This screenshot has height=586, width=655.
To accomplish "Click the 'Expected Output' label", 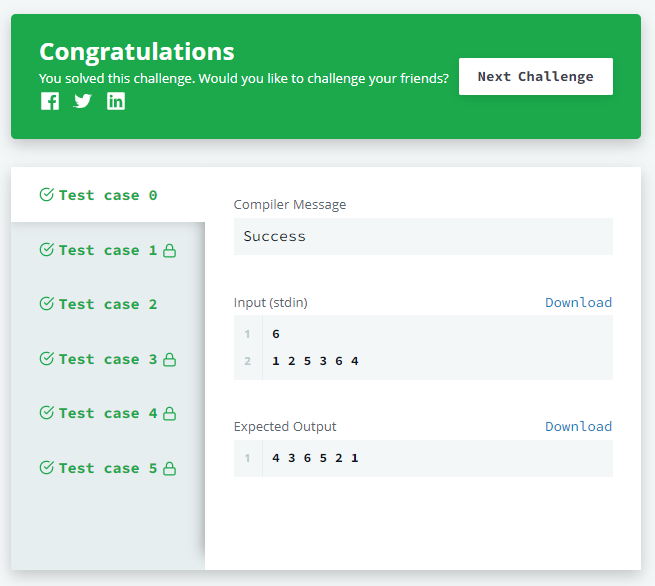I will coord(285,426).
